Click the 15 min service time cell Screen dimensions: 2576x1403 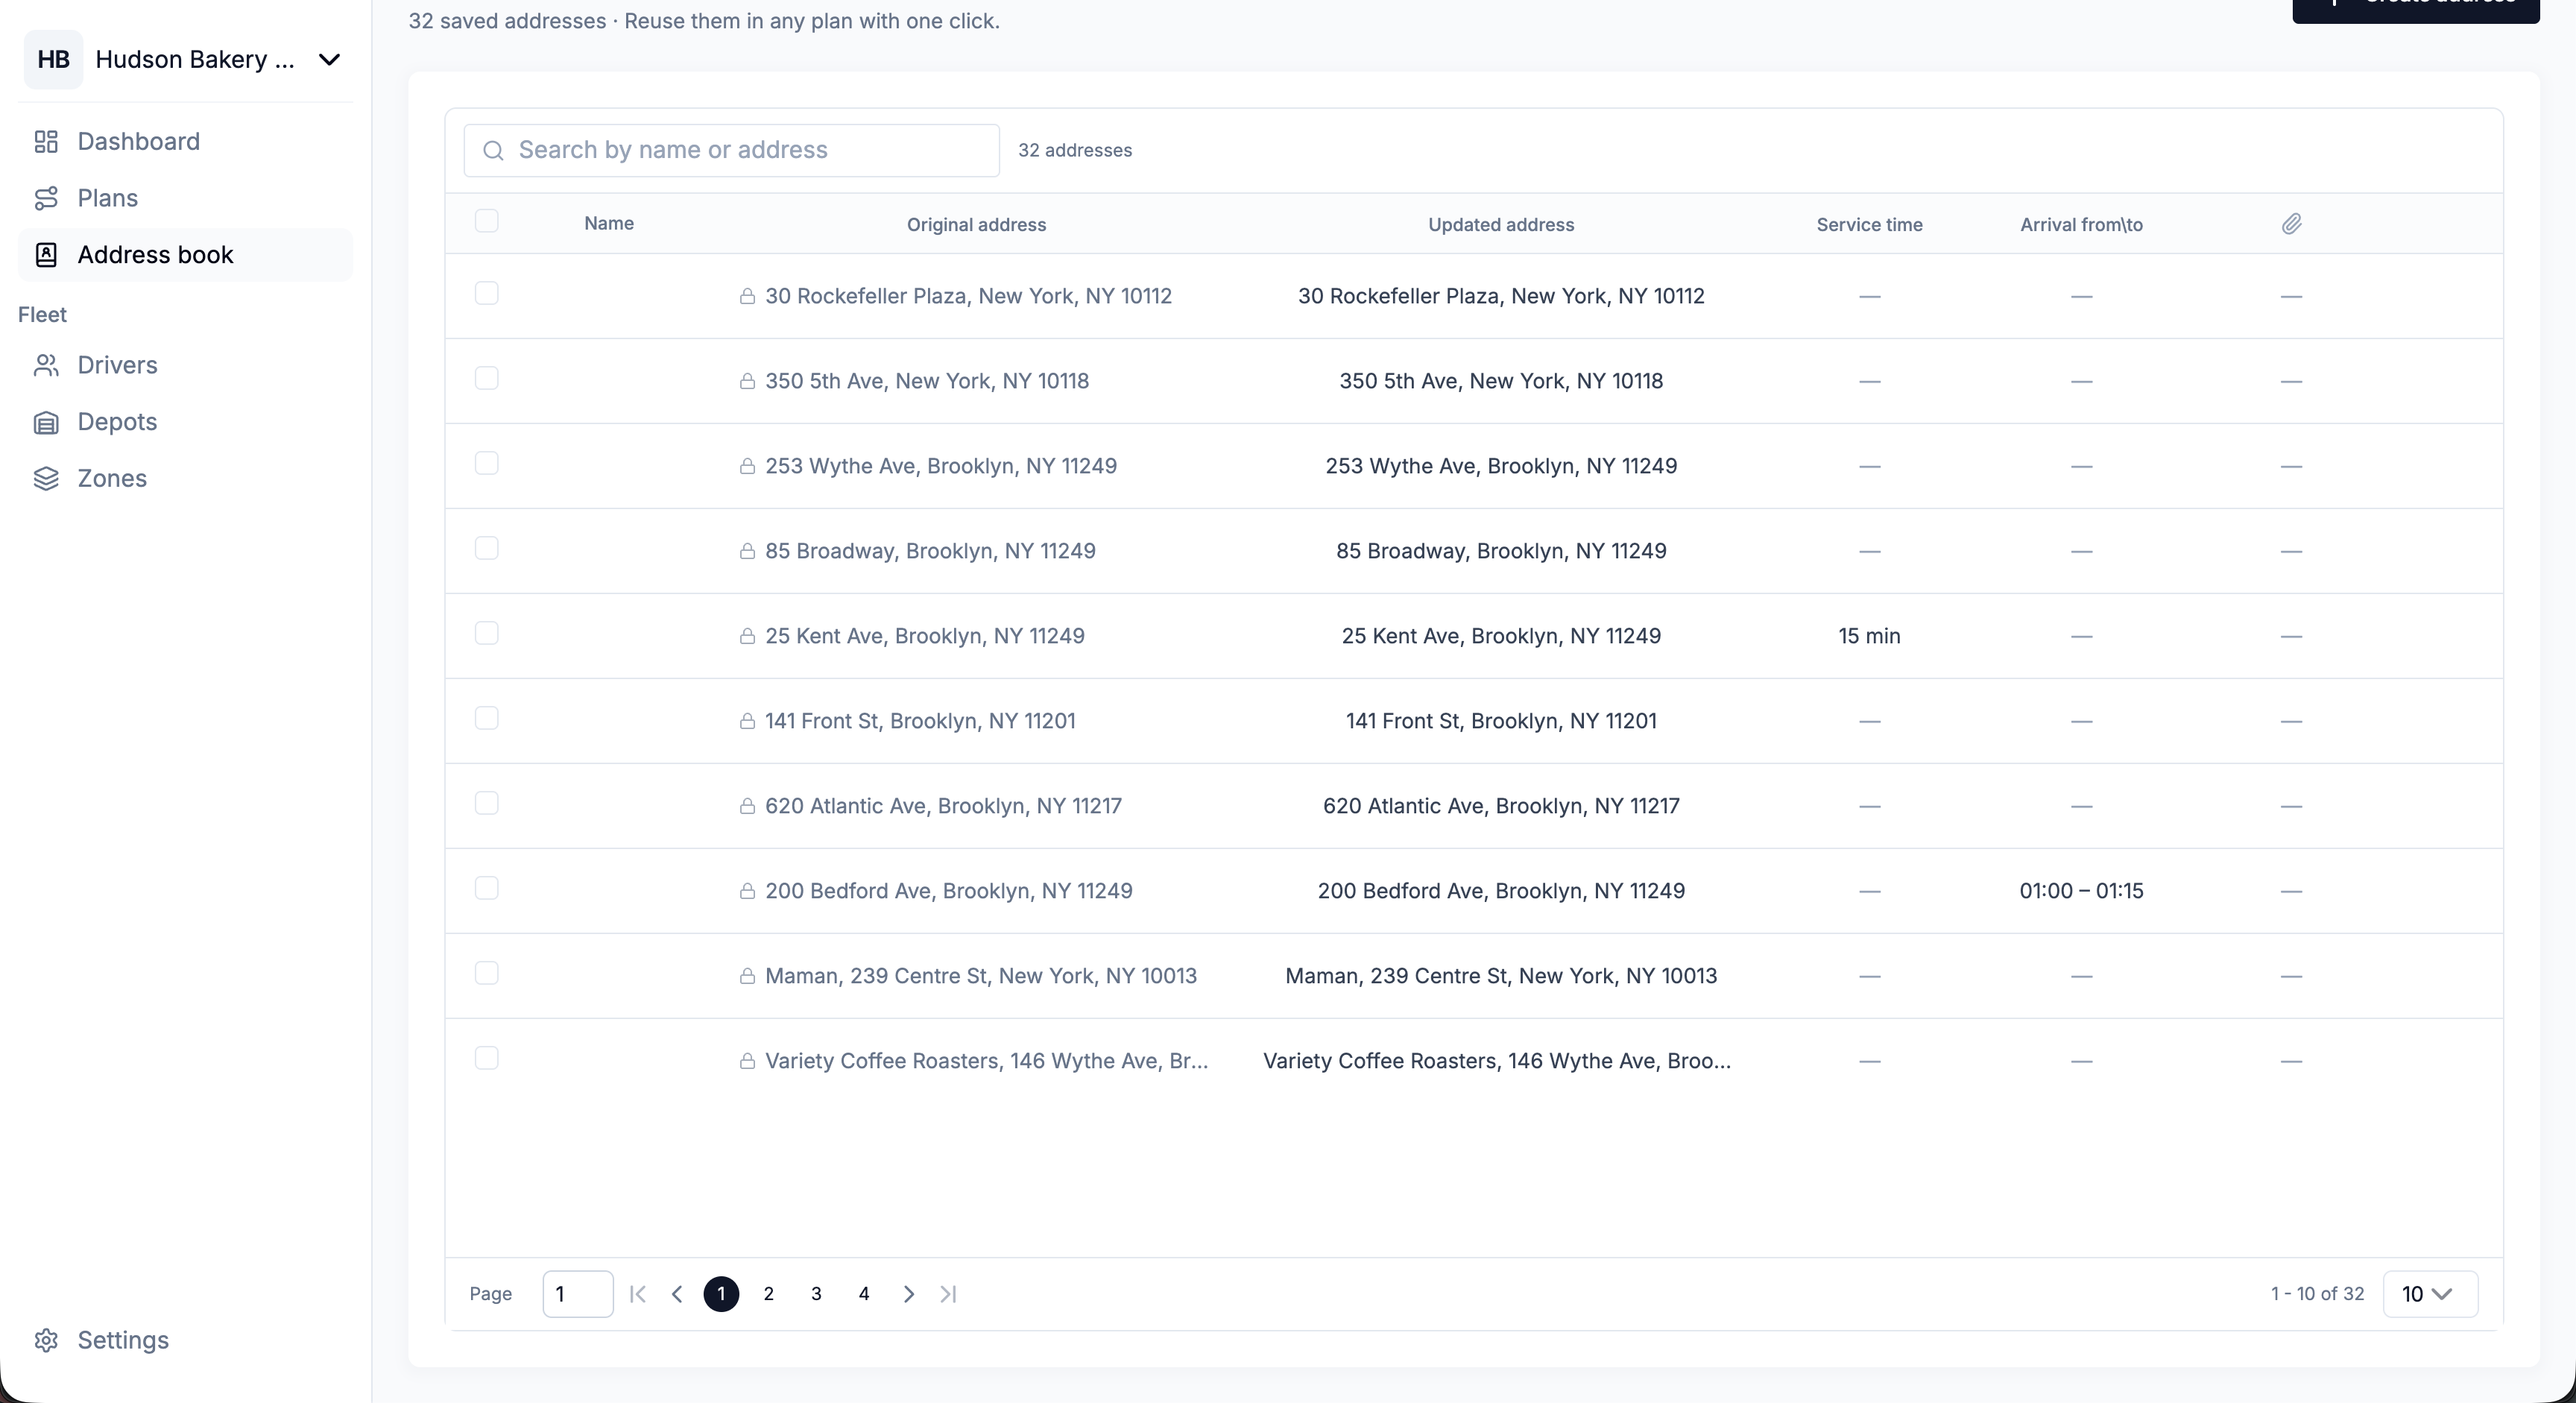tap(1869, 636)
